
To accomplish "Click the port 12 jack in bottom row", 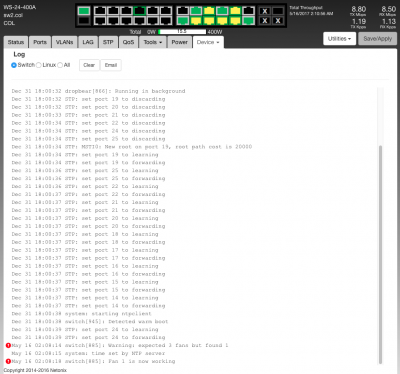I will tap(165, 21).
